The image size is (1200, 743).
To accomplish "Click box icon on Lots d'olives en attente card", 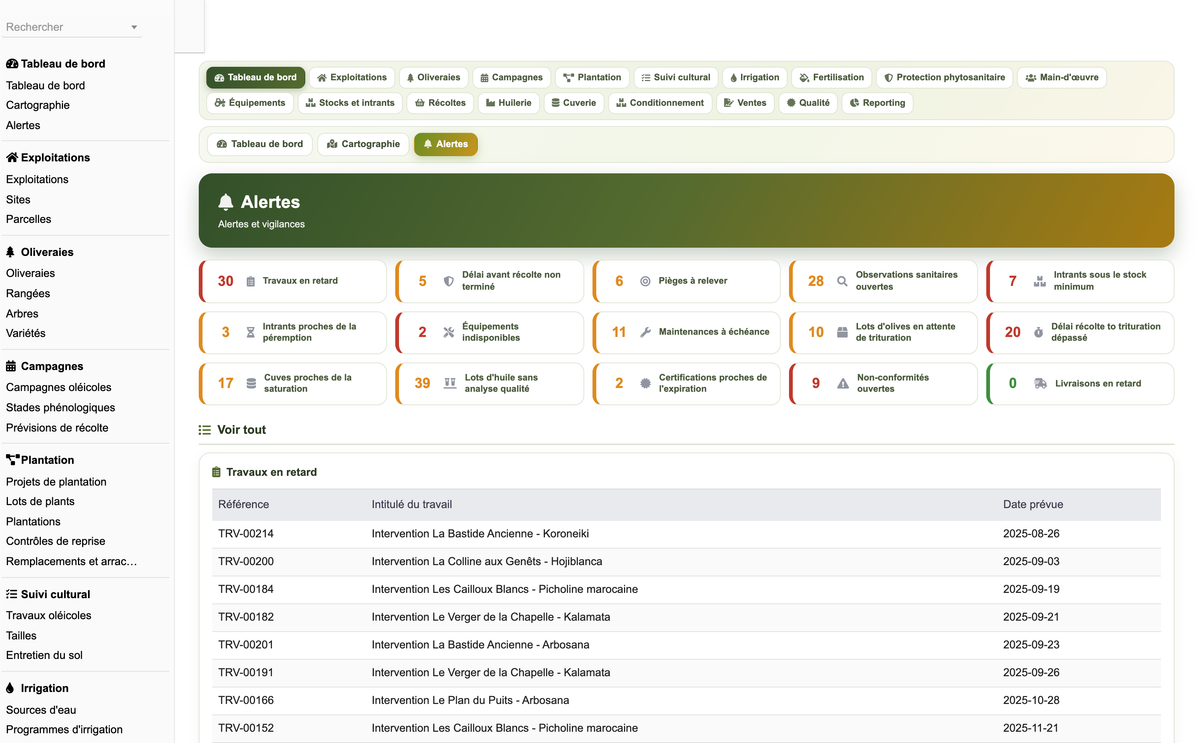I will pyautogui.click(x=842, y=332).
